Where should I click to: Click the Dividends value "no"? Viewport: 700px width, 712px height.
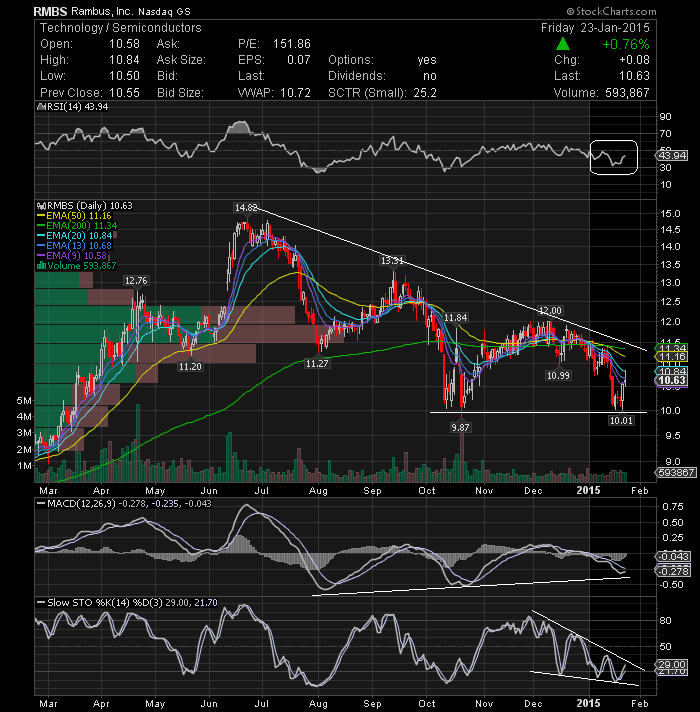(x=429, y=76)
